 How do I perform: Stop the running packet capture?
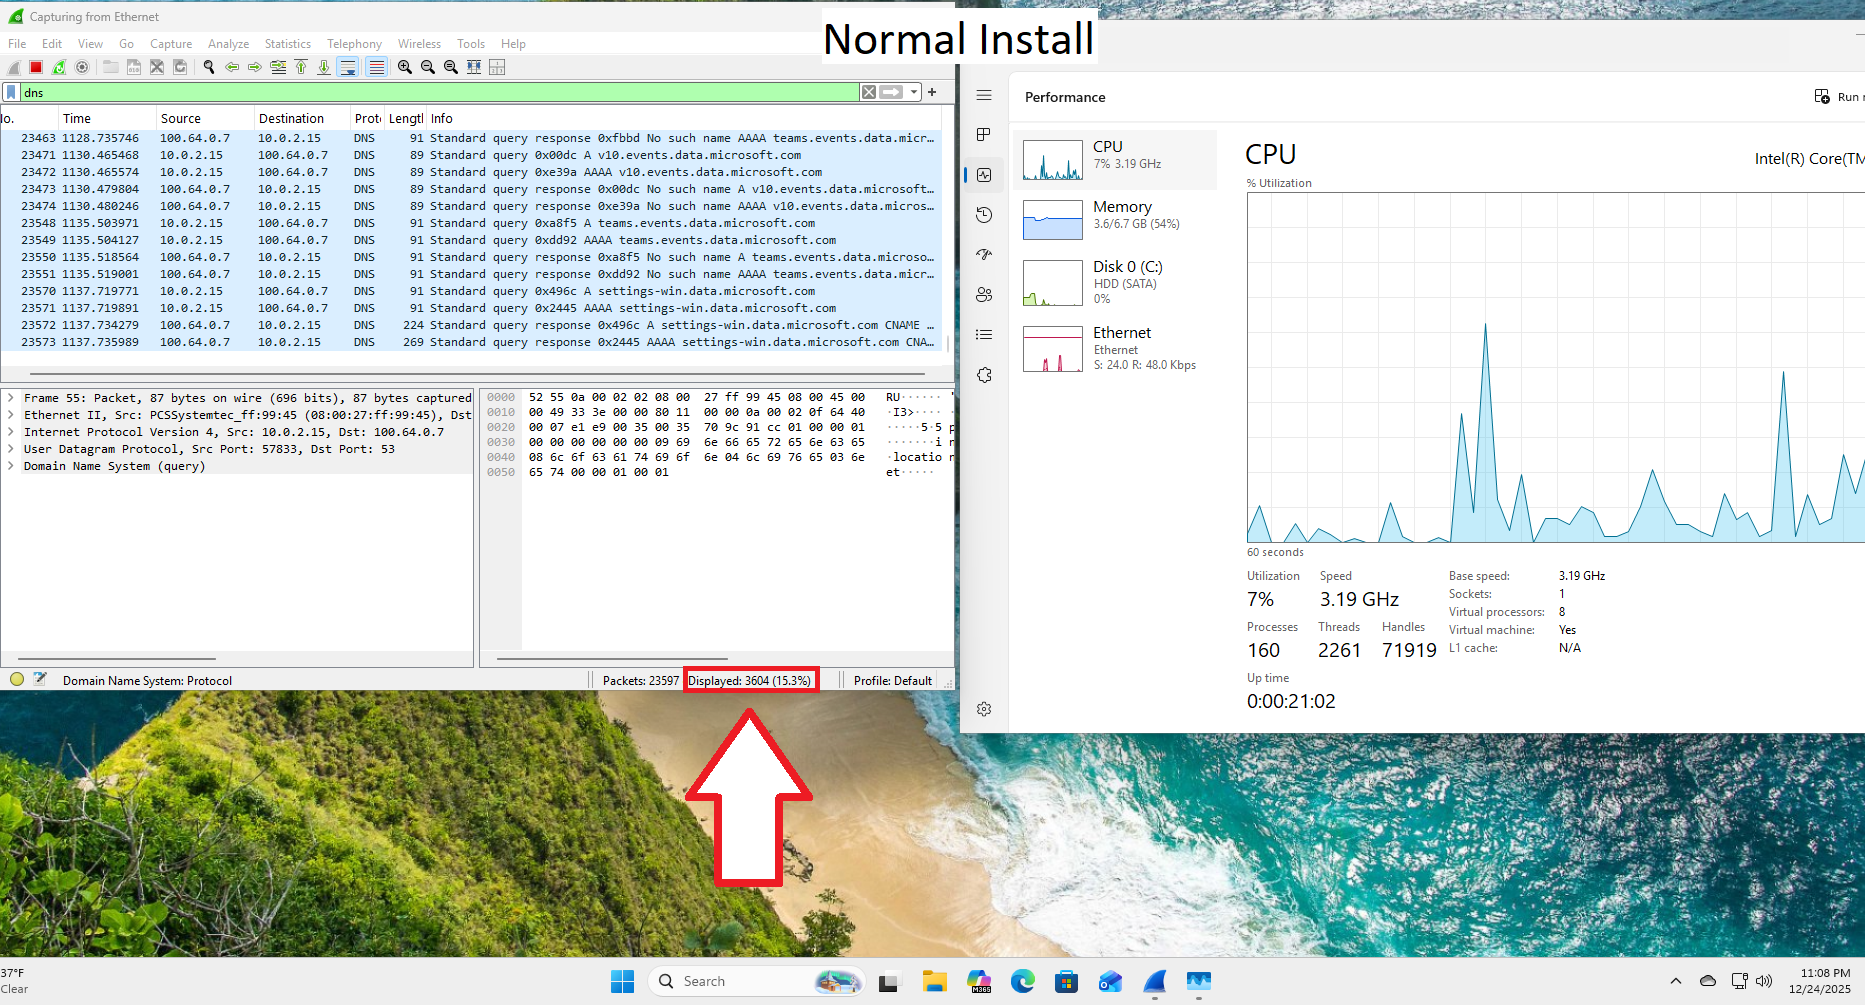[x=36, y=67]
